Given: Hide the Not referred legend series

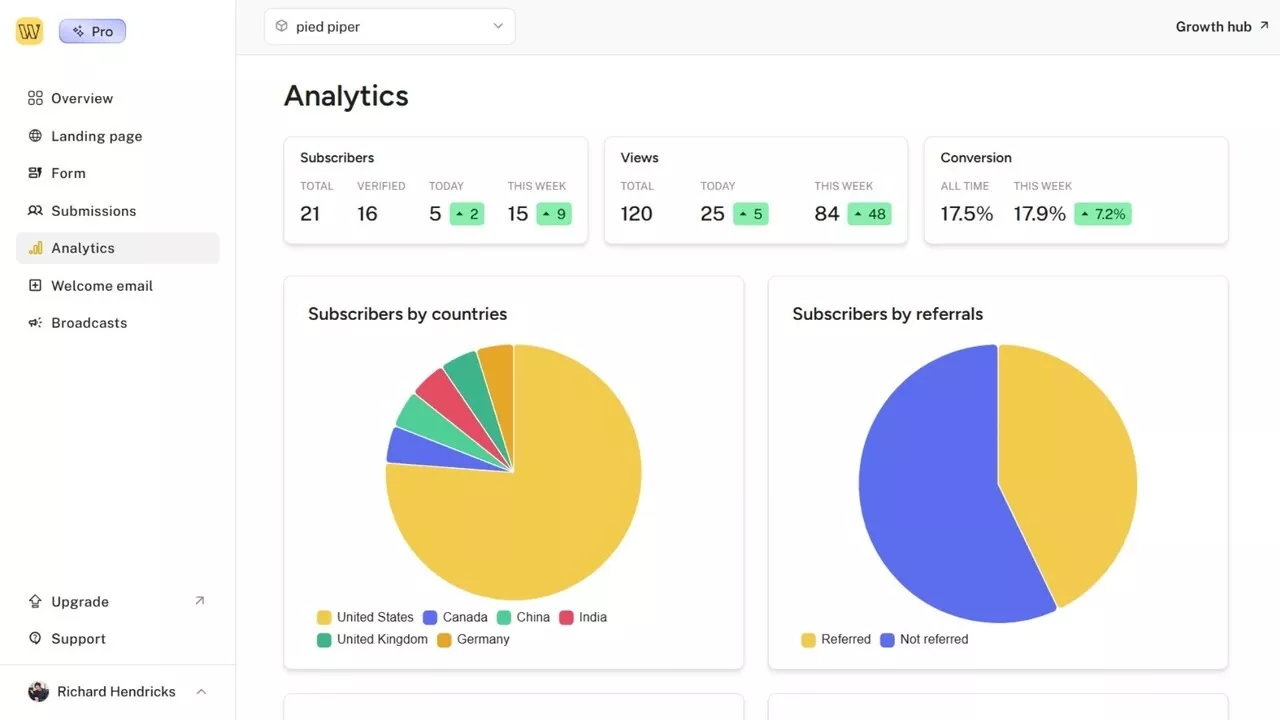Looking at the screenshot, I should tap(923, 639).
